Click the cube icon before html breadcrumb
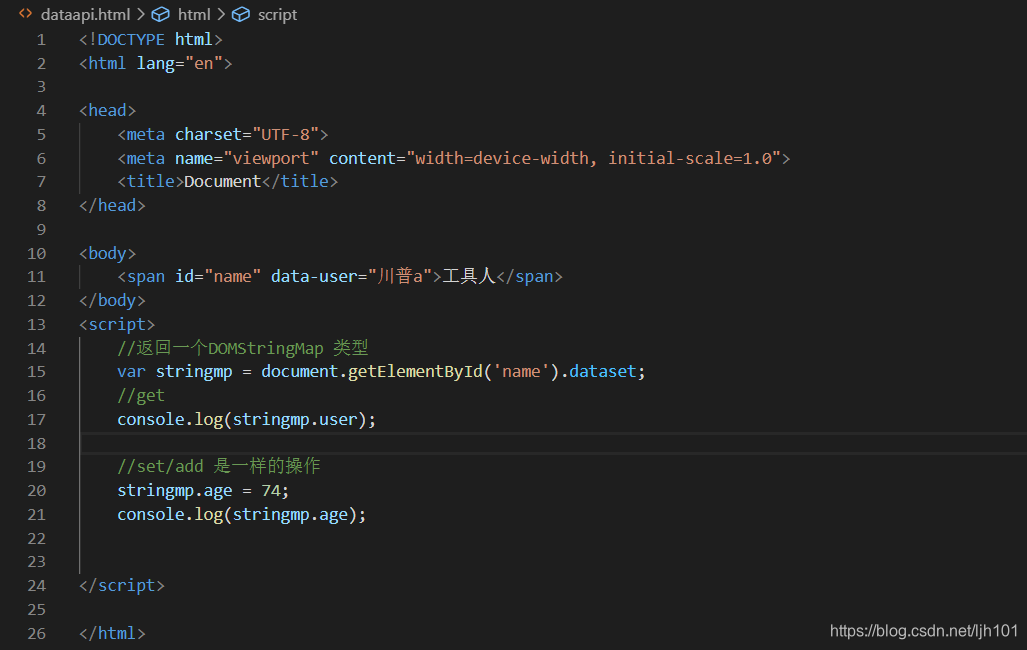Screen dimensions: 1027x650 [160, 14]
